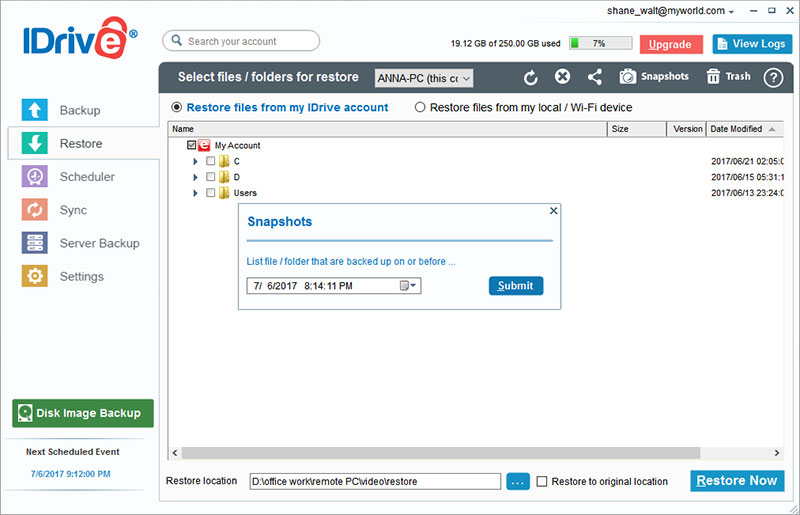
Task: Click the Name column header
Action: (387, 129)
